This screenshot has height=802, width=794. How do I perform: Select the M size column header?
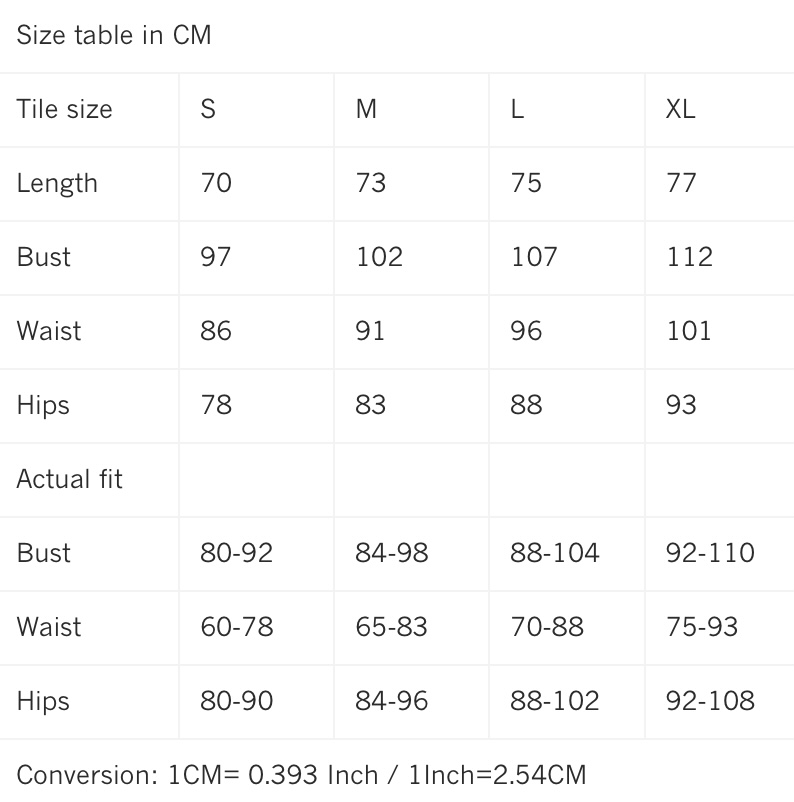tap(366, 109)
